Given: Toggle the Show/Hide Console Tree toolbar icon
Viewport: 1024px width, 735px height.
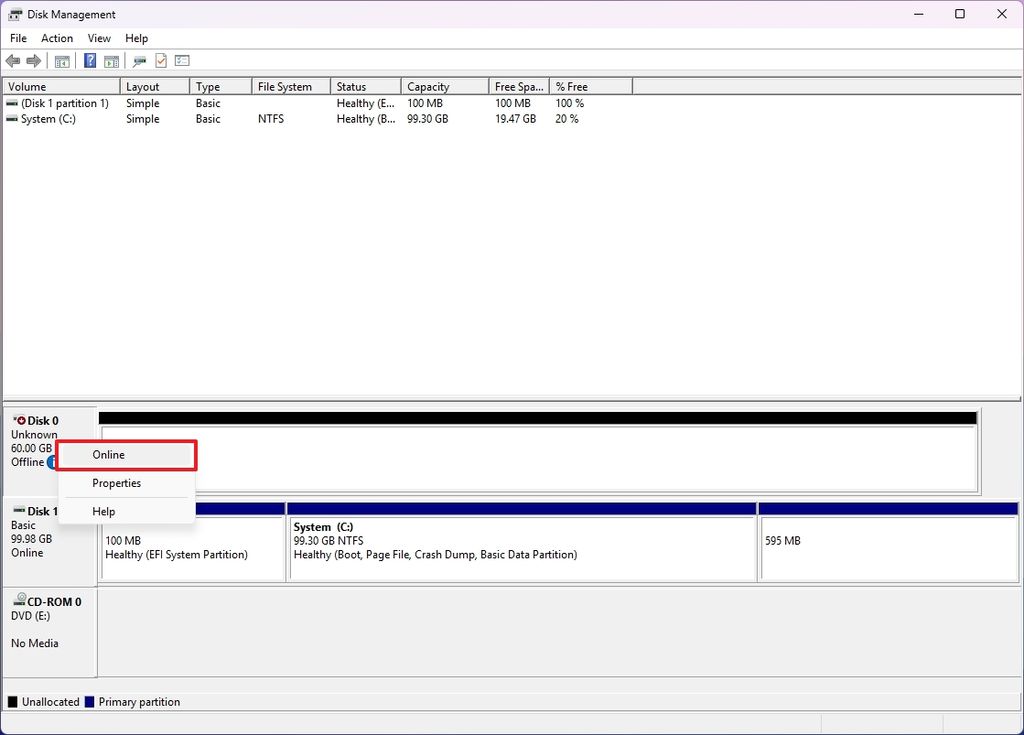Looking at the screenshot, I should (61, 60).
